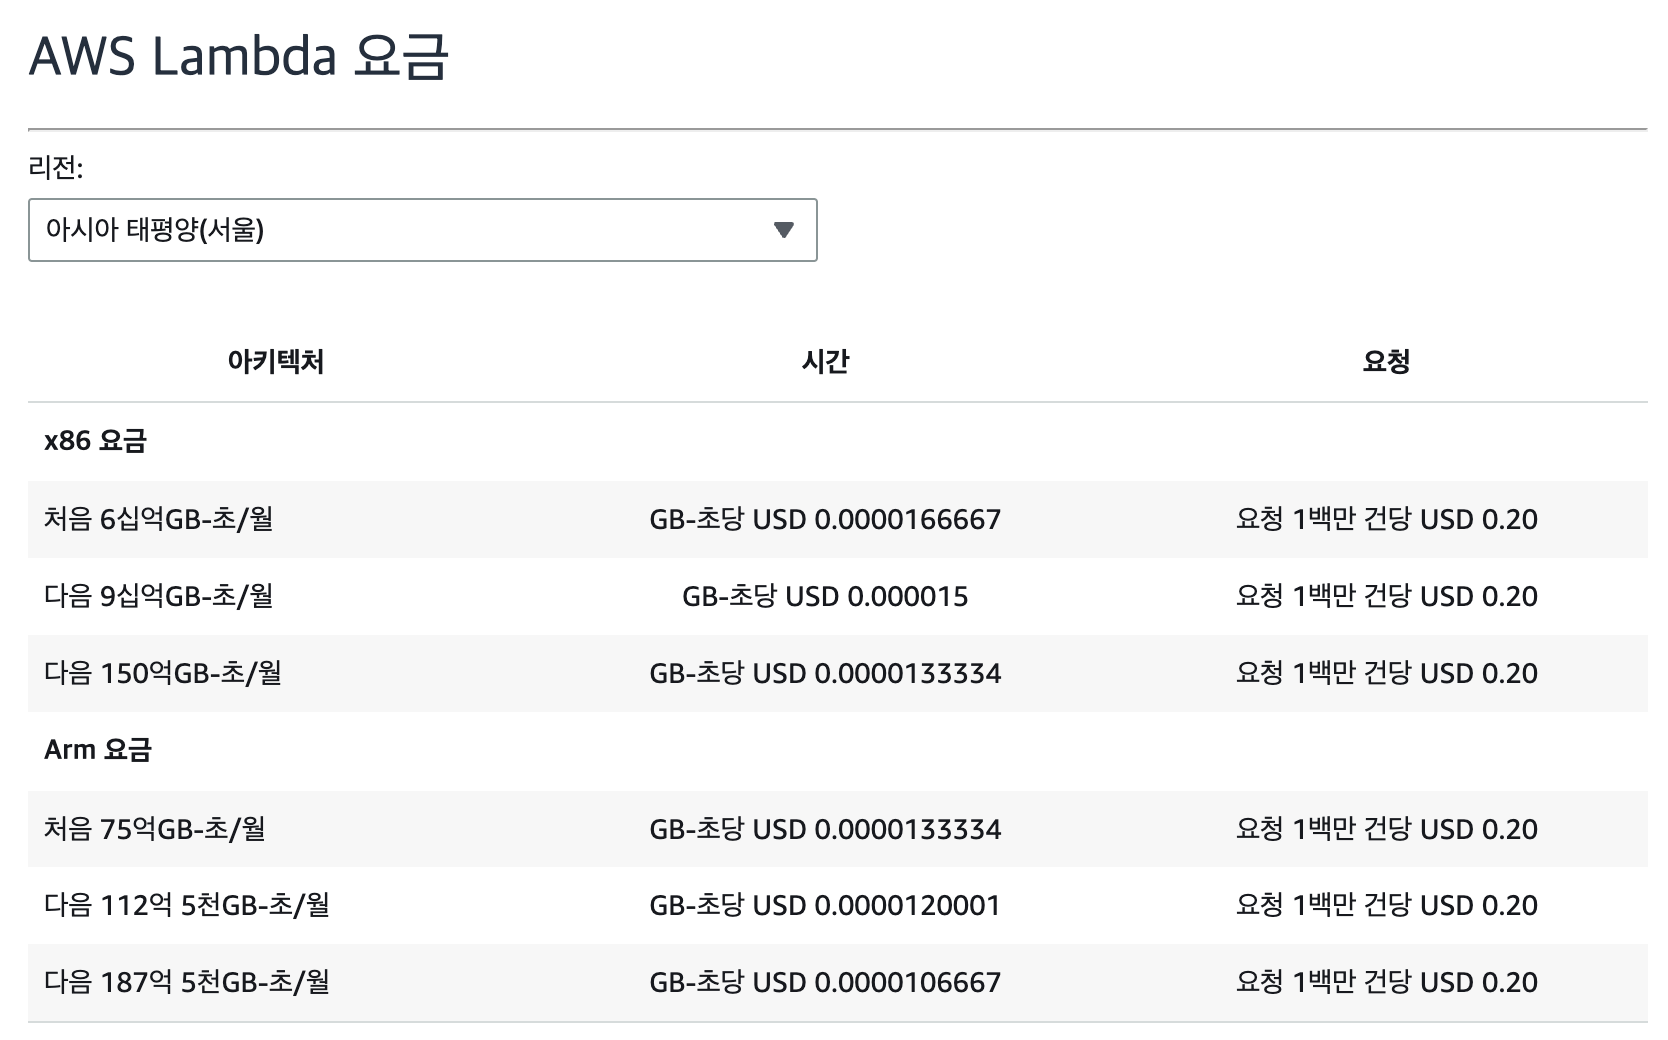Click the 처음 75억GB-초/월 cell
This screenshot has height=1040, width=1668.
[155, 829]
